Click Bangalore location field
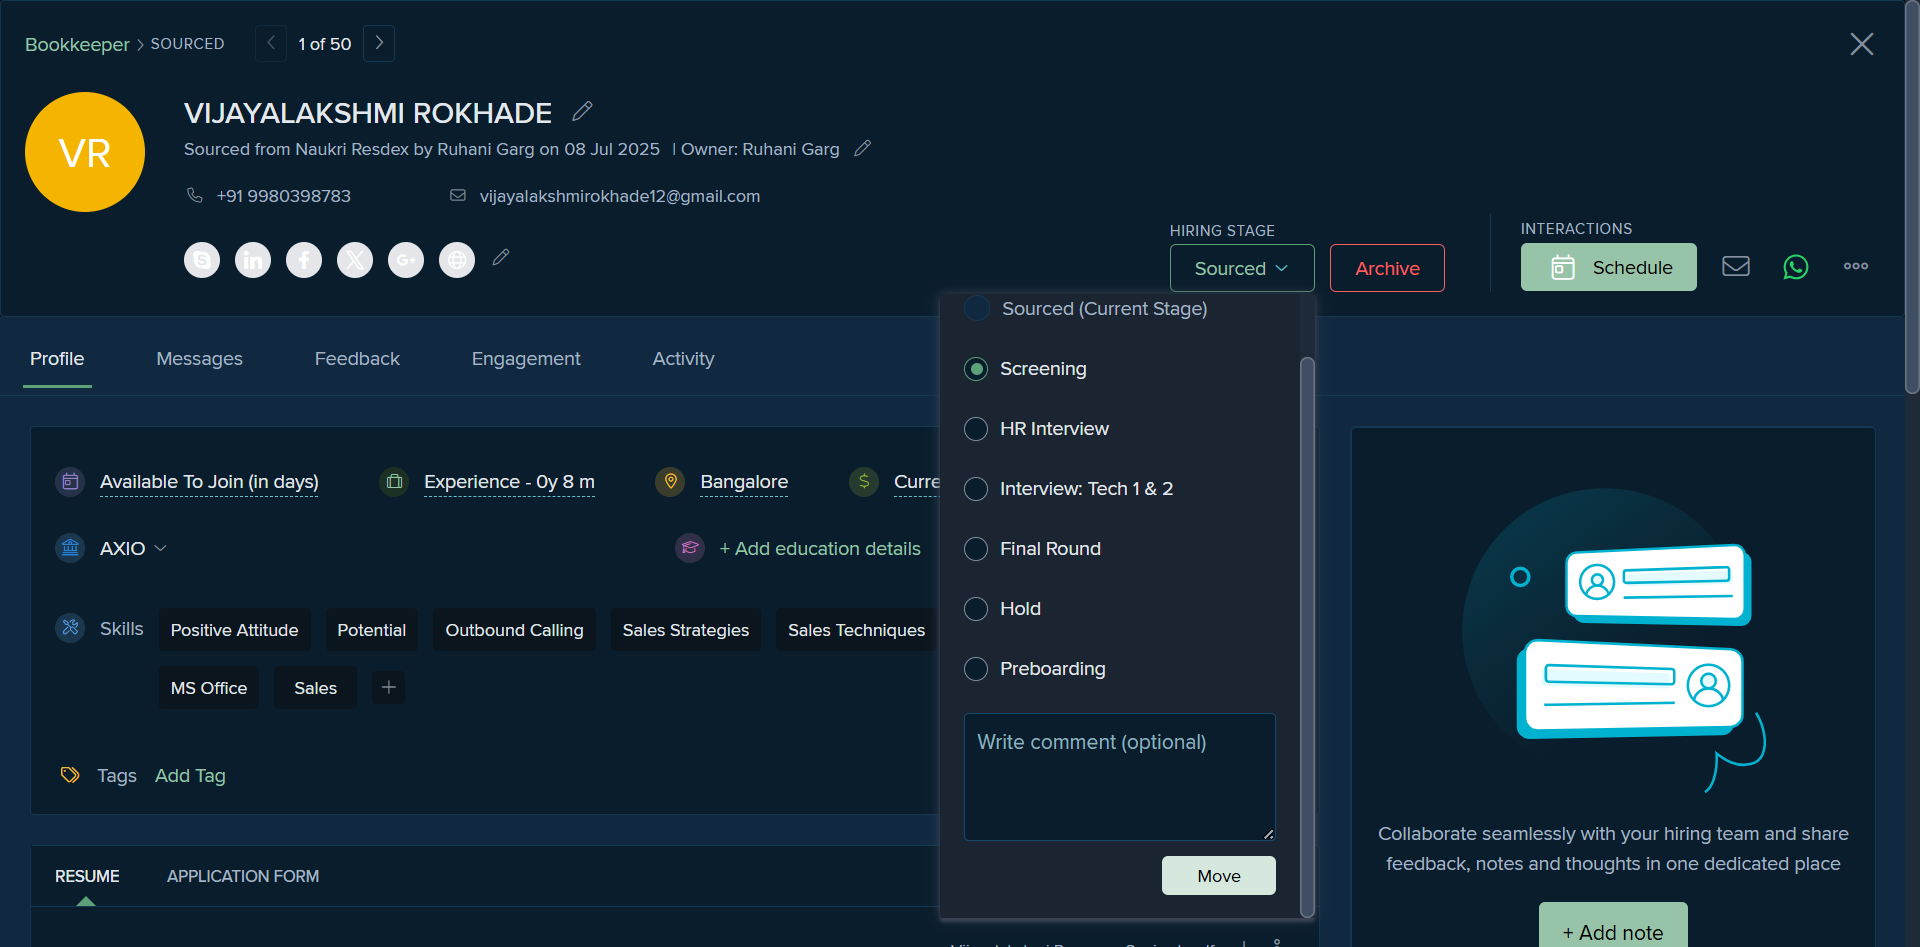 pos(744,482)
